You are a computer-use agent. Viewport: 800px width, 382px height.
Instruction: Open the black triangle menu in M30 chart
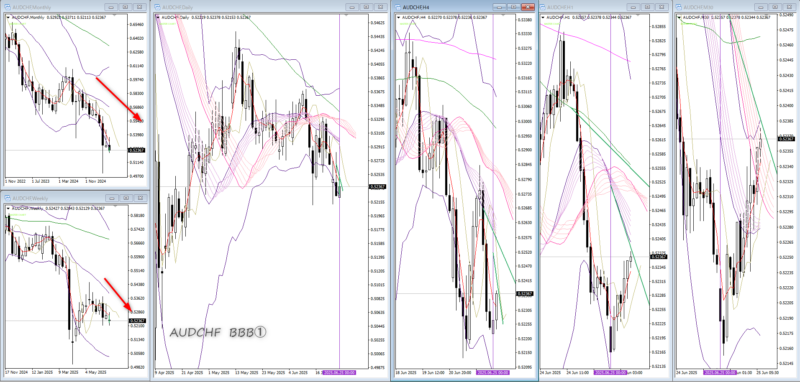(679, 17)
